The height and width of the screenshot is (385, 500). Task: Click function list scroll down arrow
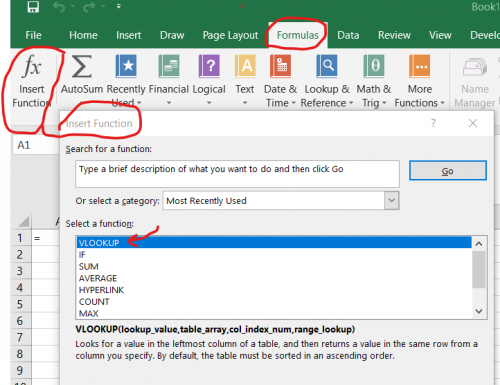[x=479, y=311]
